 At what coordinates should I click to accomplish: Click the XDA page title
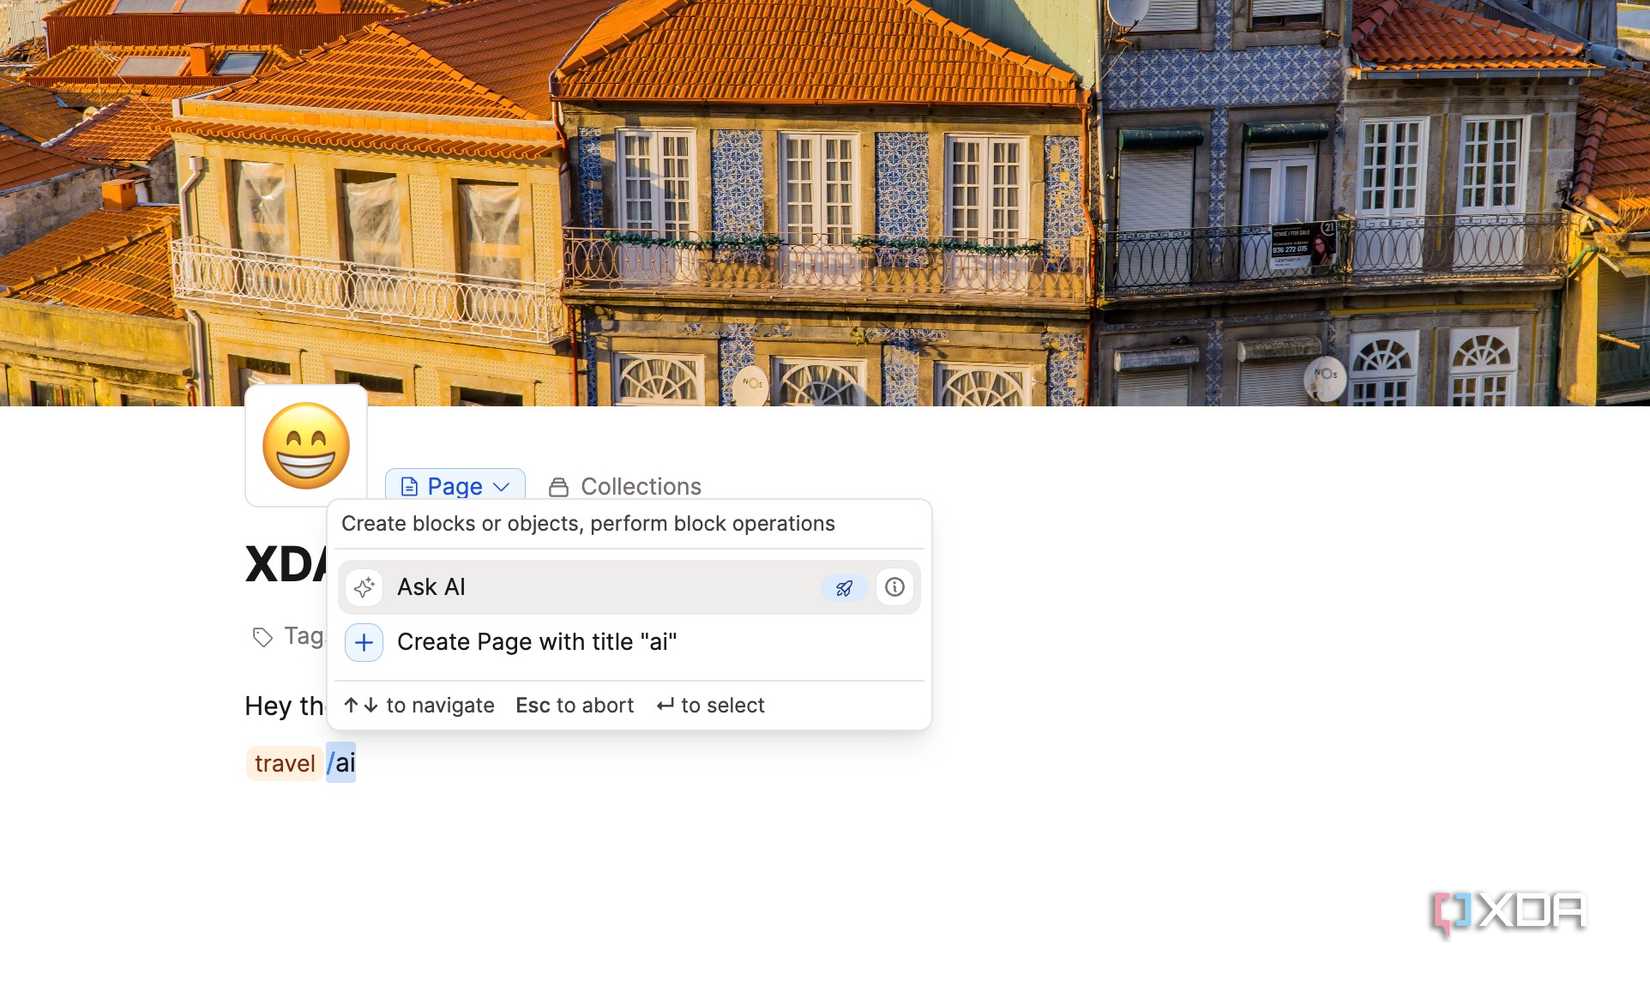point(284,565)
